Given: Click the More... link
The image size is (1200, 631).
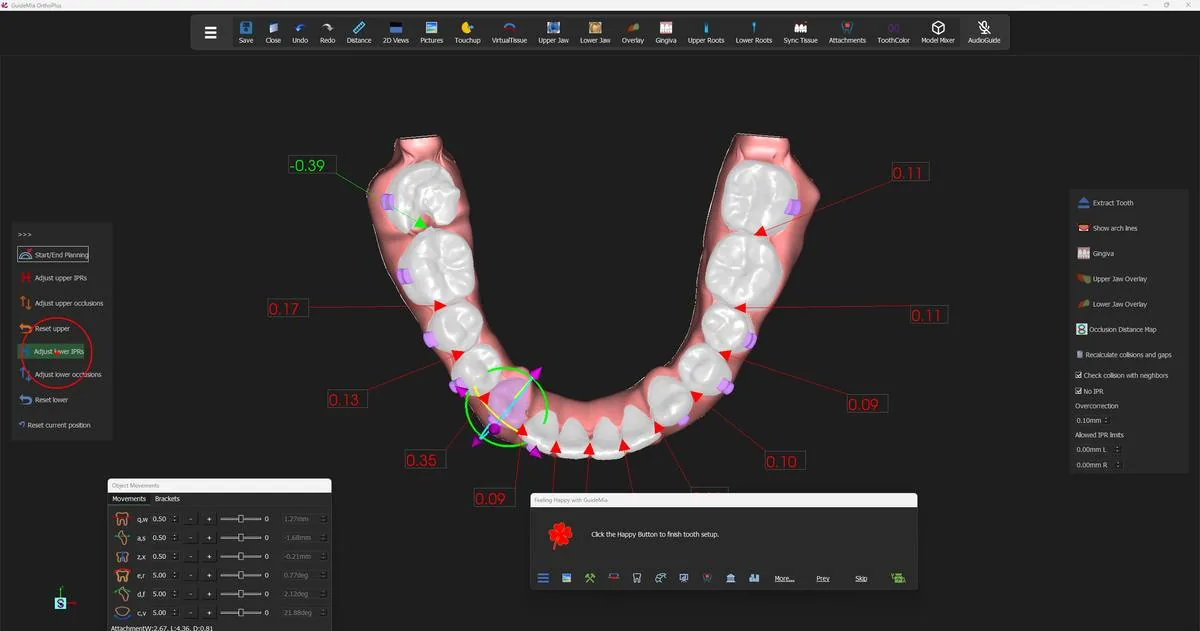Looking at the screenshot, I should click(x=784, y=579).
